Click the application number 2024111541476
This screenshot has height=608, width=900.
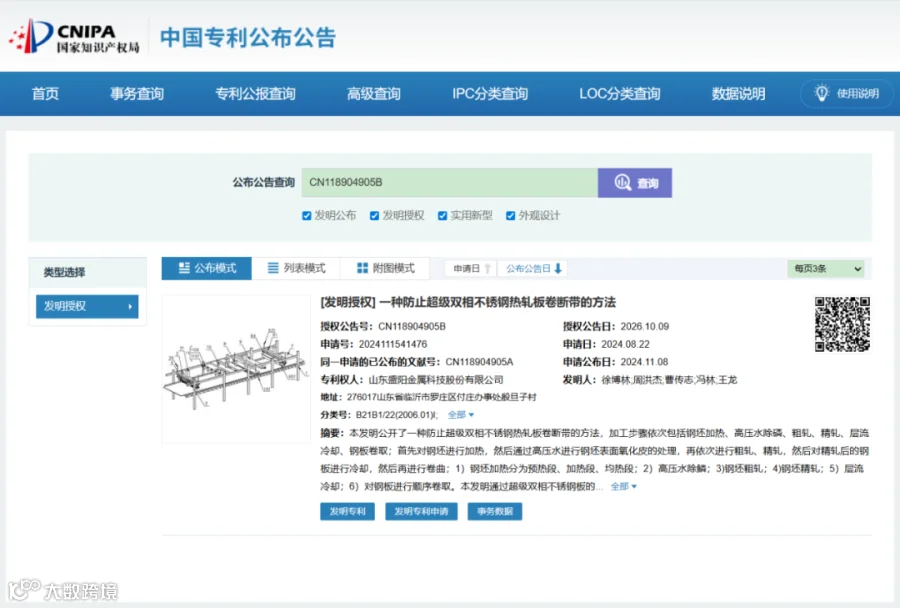click(393, 344)
